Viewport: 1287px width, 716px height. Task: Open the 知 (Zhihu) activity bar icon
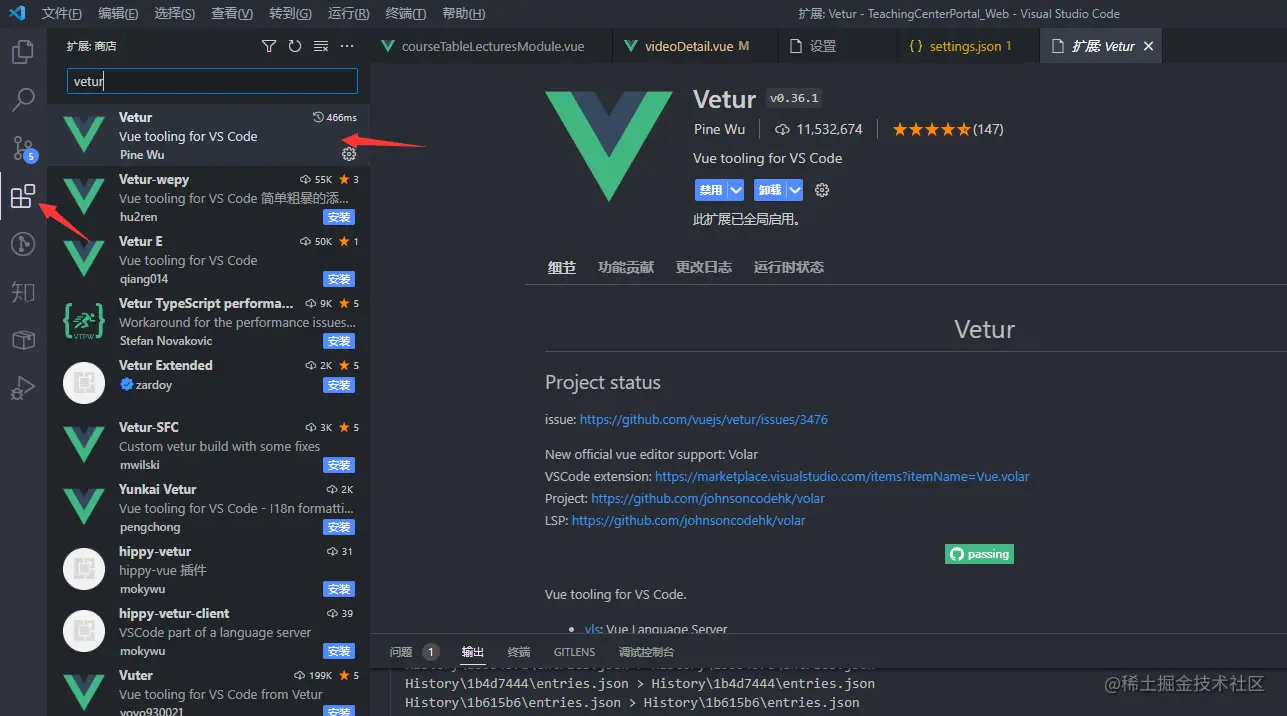tap(22, 292)
